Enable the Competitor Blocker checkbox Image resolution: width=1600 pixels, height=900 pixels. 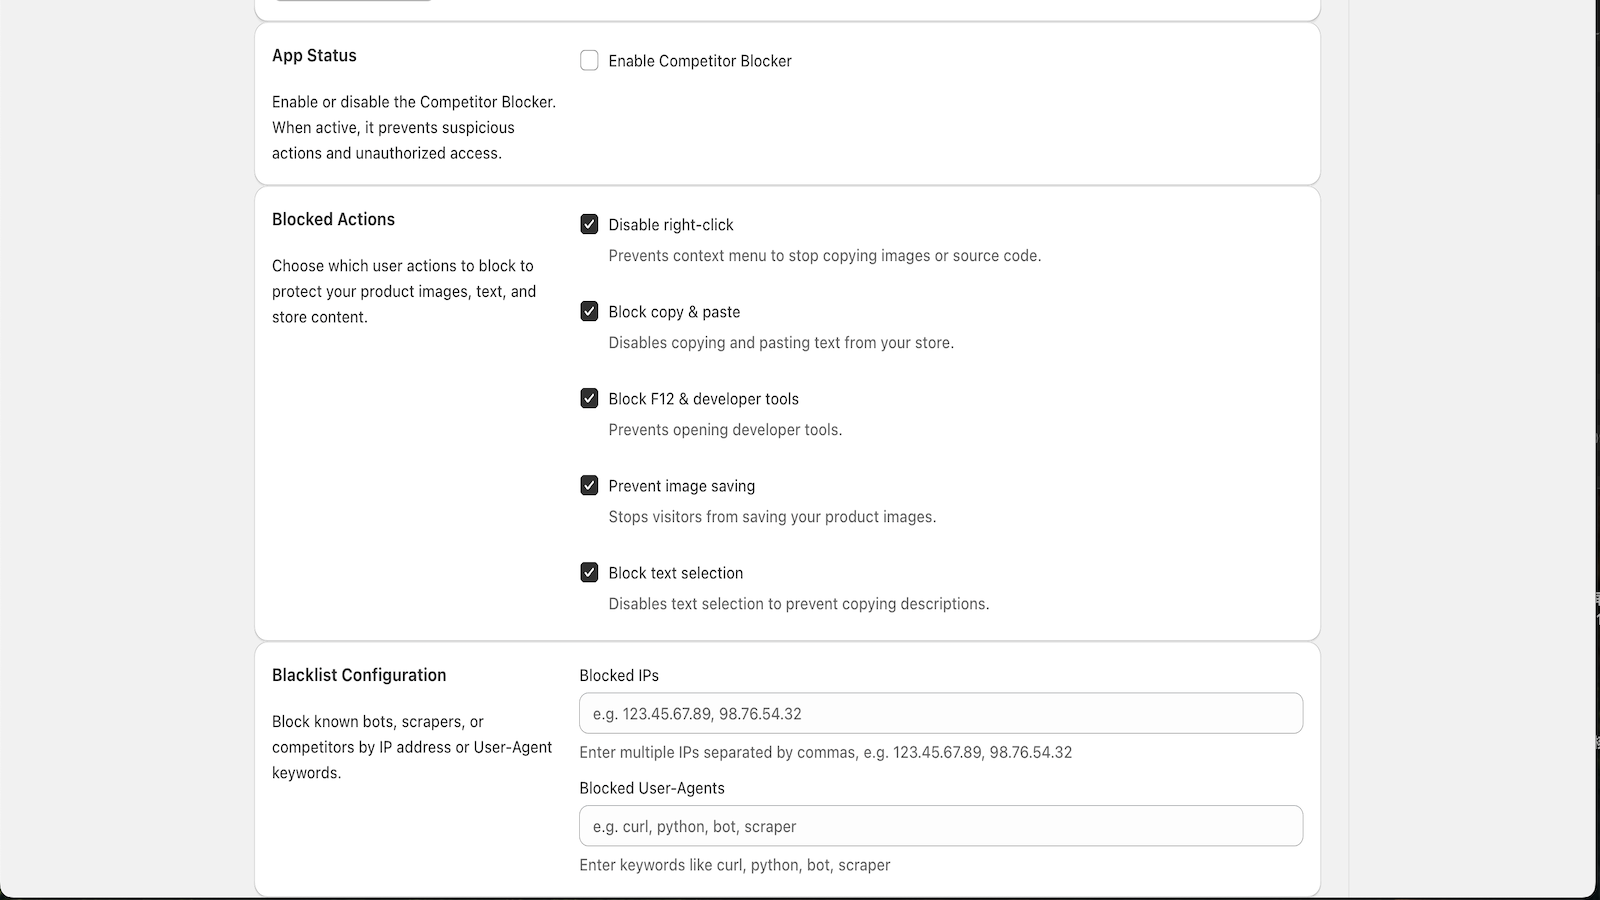[589, 61]
